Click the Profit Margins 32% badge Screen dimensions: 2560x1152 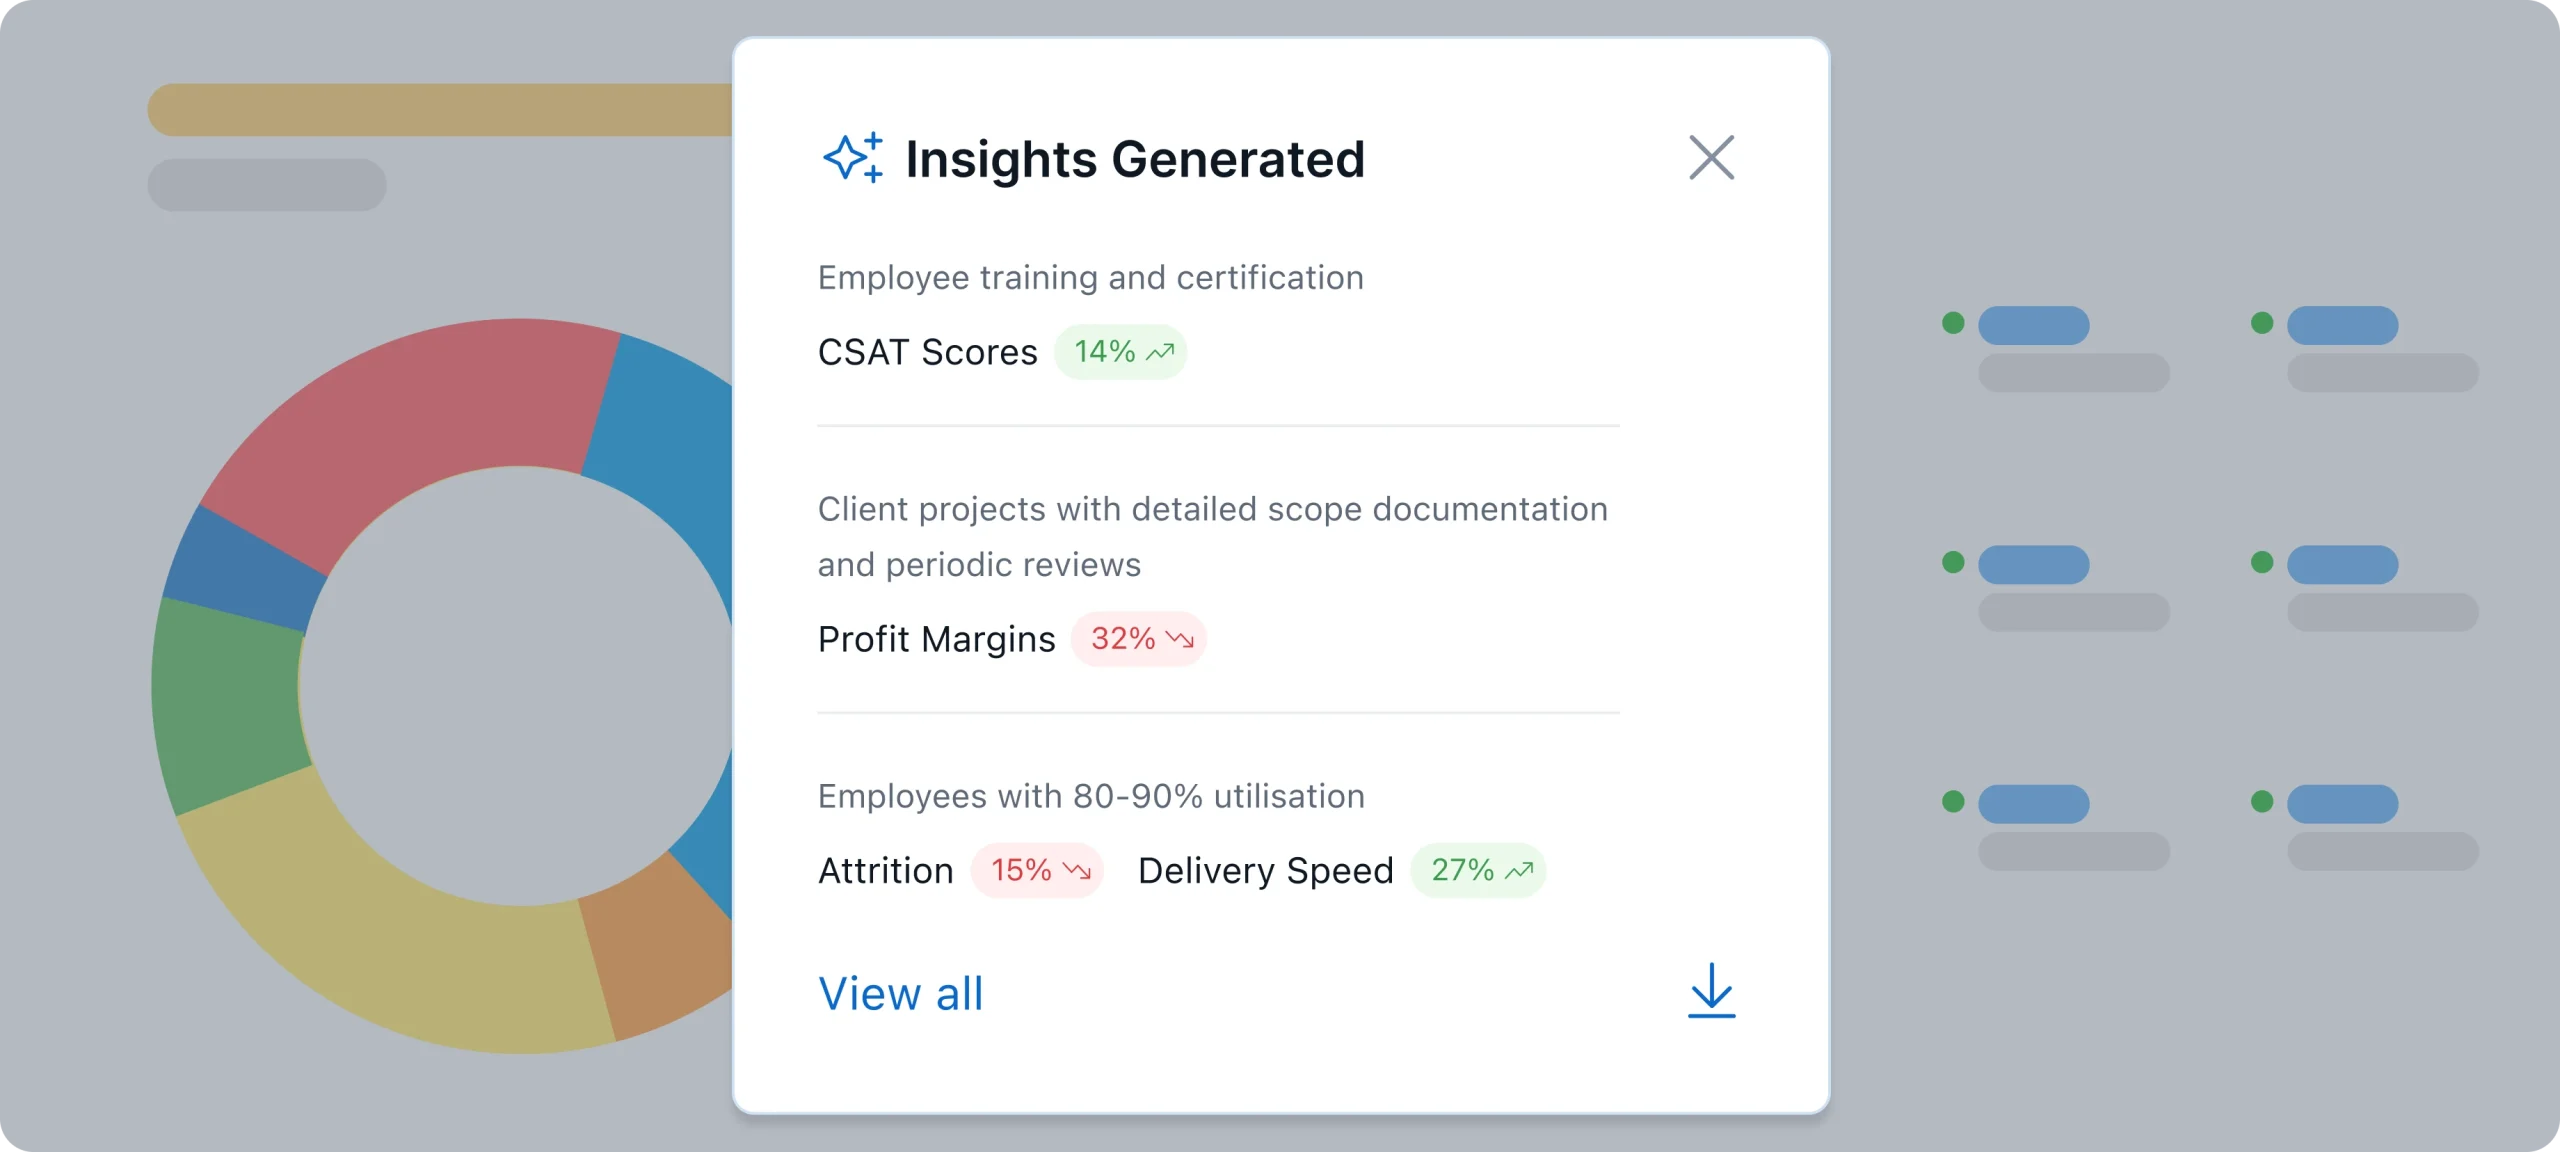click(1138, 639)
